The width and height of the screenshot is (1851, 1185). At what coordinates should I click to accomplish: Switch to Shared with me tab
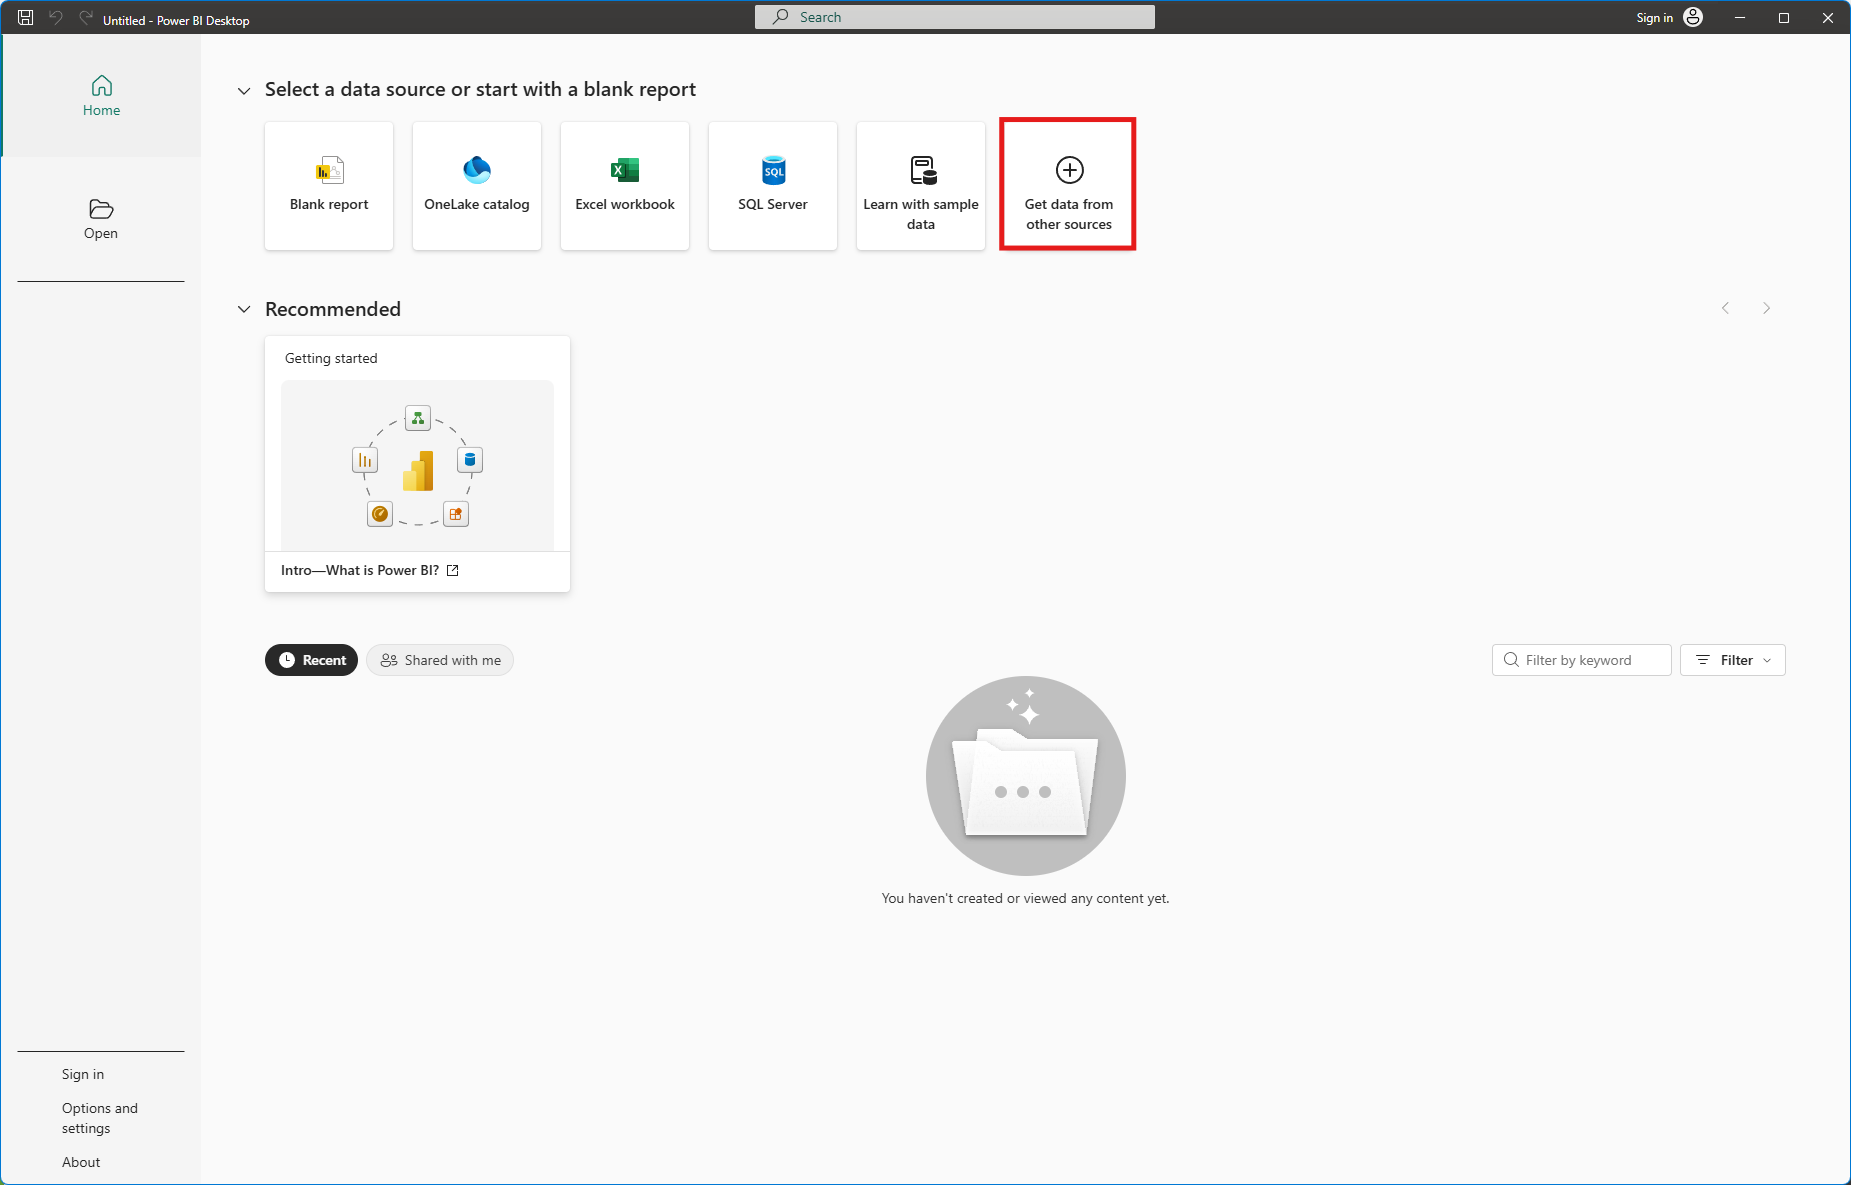pos(440,660)
